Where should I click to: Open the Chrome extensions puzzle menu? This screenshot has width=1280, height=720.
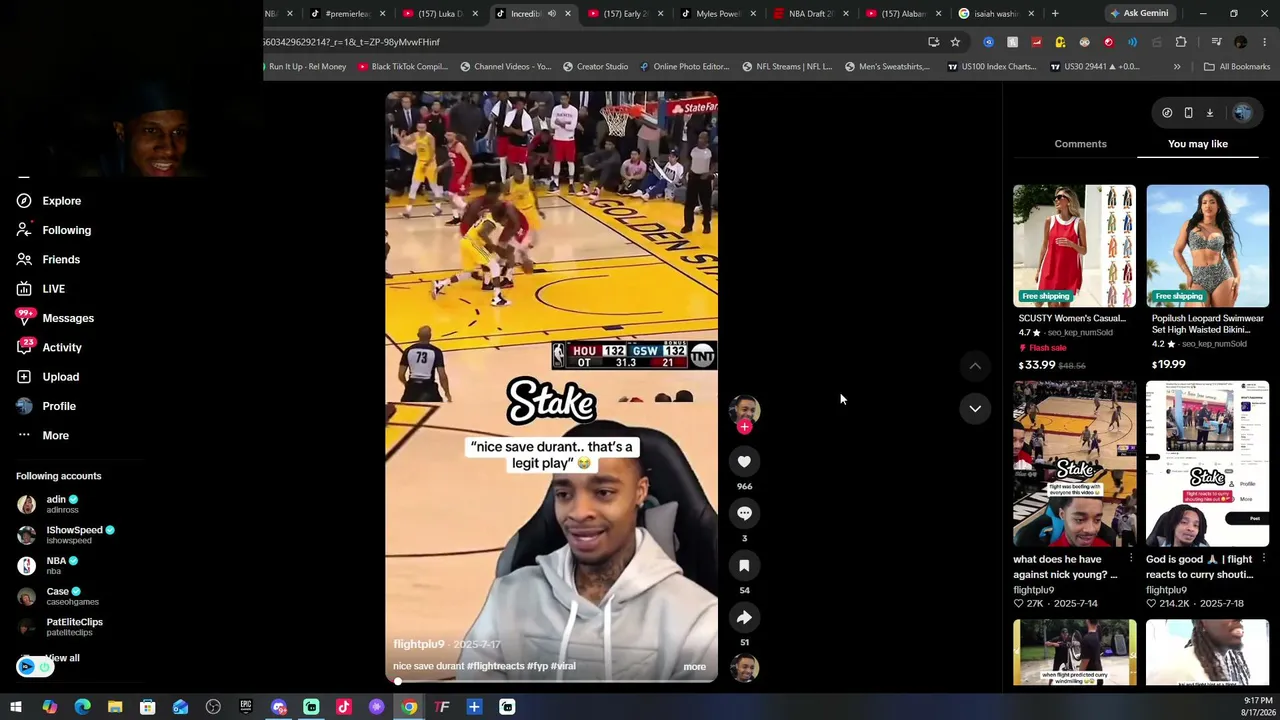tap(1181, 42)
